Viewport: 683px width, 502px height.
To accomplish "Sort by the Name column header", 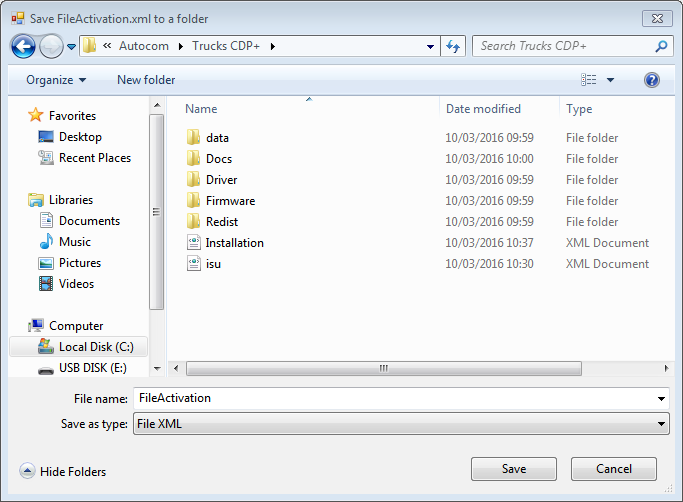I will [201, 109].
